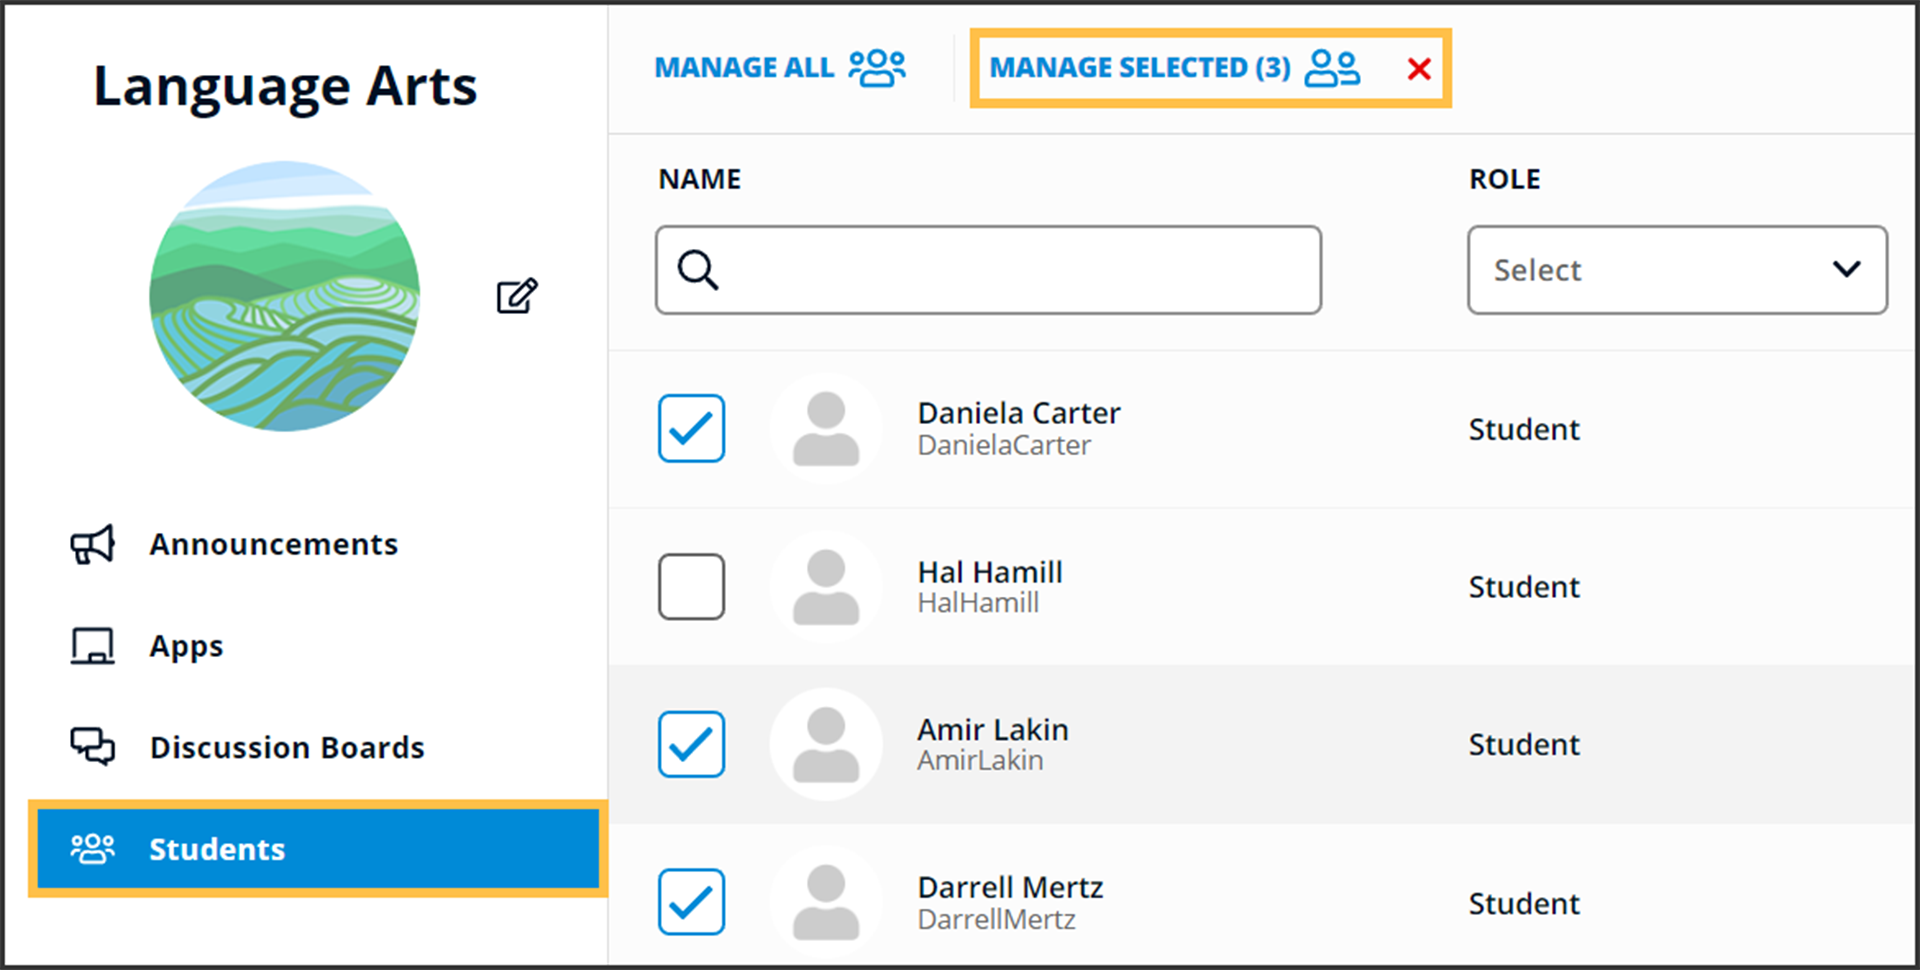Uncheck Daniela Carter's checkbox
The image size is (1920, 970).
pos(691,429)
